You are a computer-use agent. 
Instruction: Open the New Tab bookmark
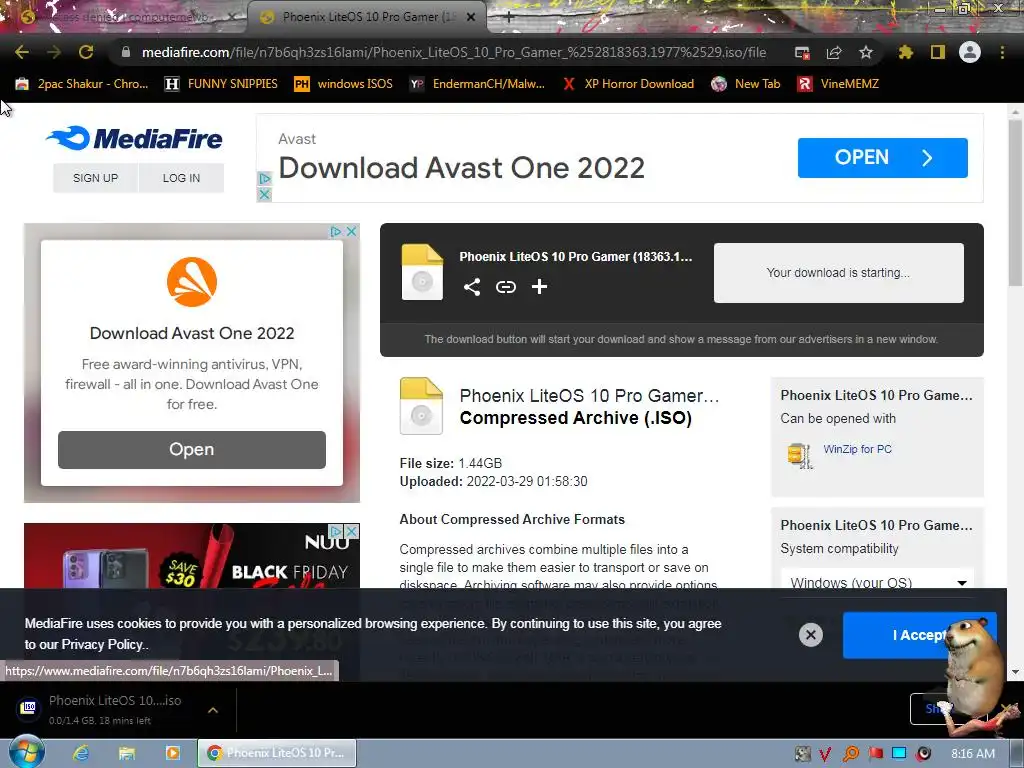coord(746,84)
